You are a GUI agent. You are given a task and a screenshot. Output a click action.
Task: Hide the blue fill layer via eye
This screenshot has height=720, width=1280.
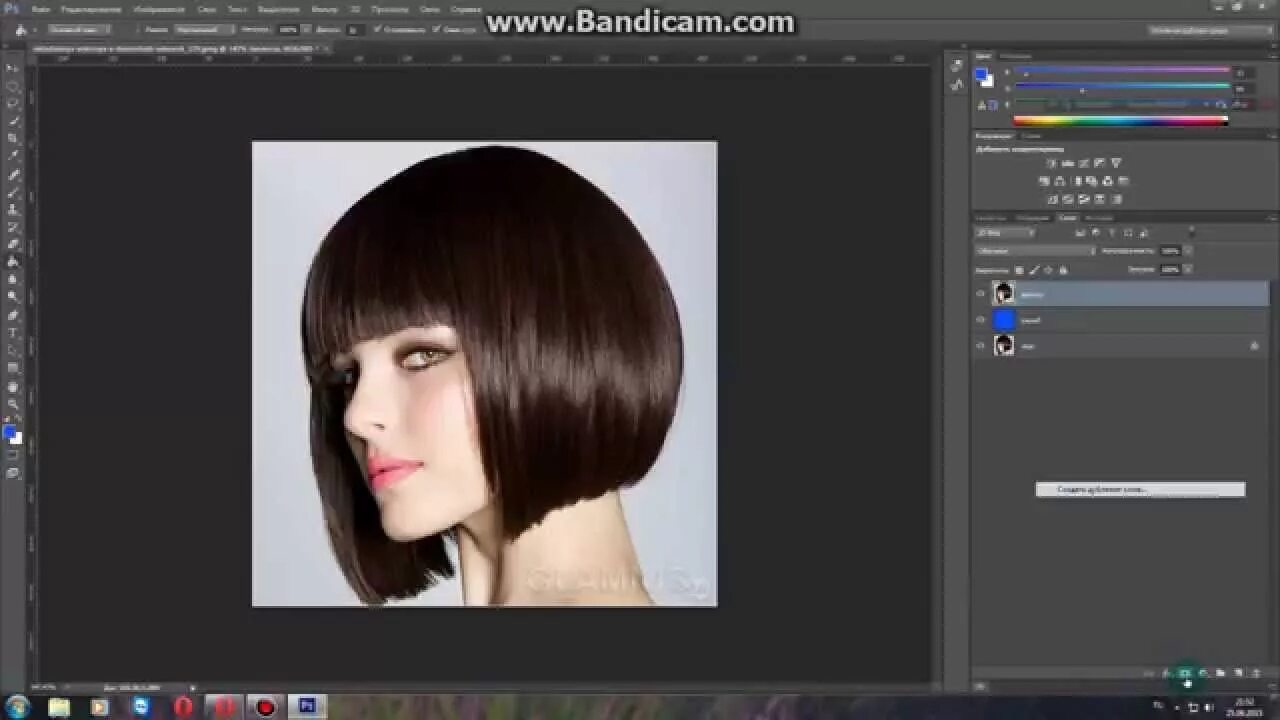coord(981,320)
